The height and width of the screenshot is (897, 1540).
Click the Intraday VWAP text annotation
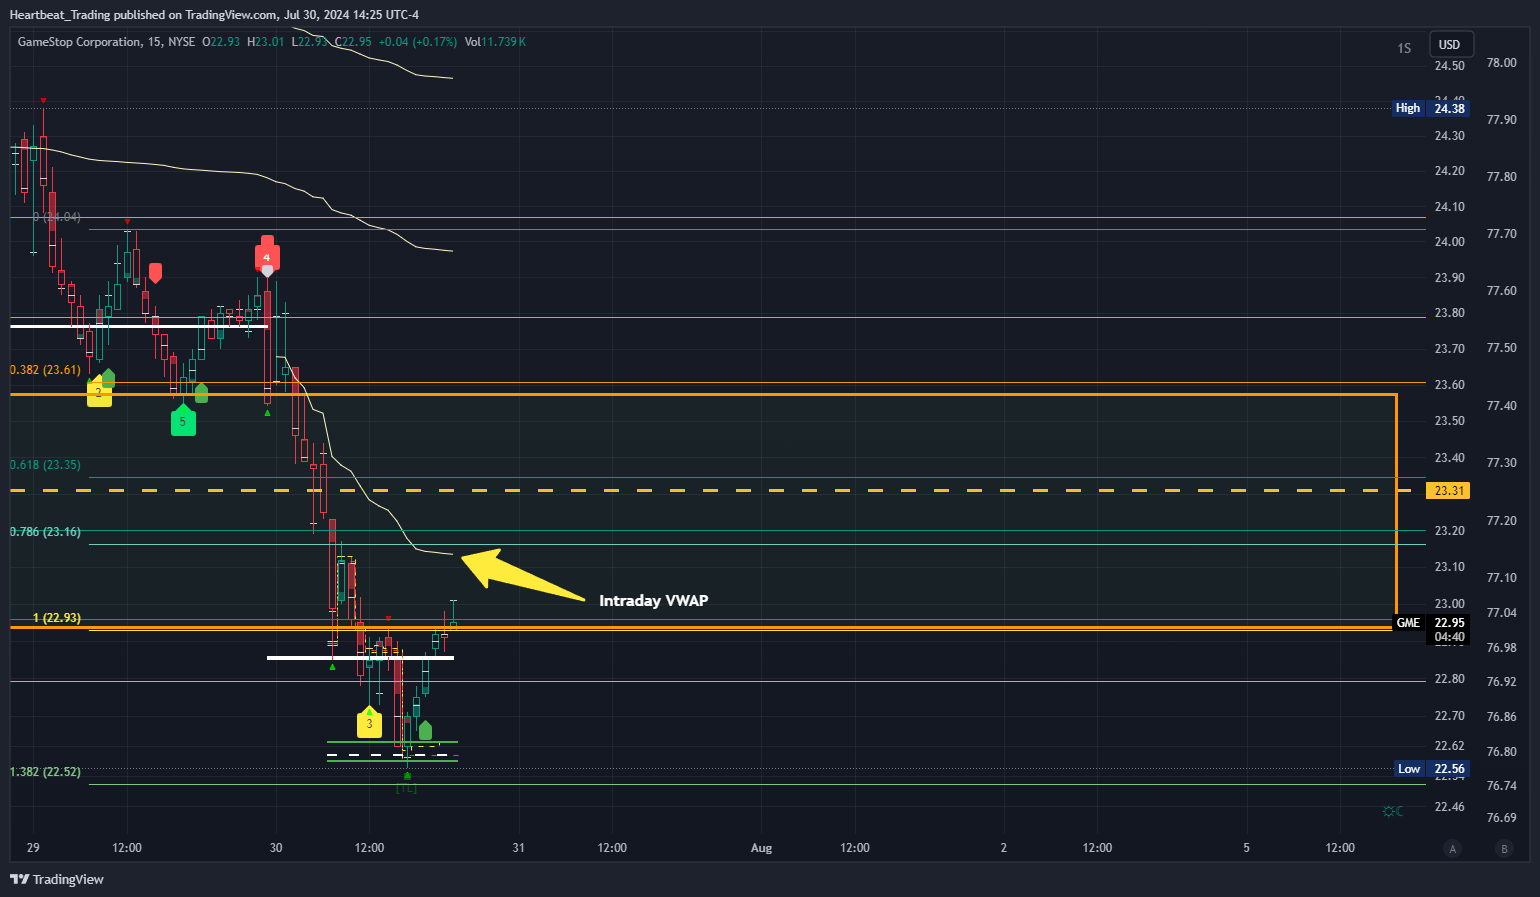pyautogui.click(x=653, y=601)
